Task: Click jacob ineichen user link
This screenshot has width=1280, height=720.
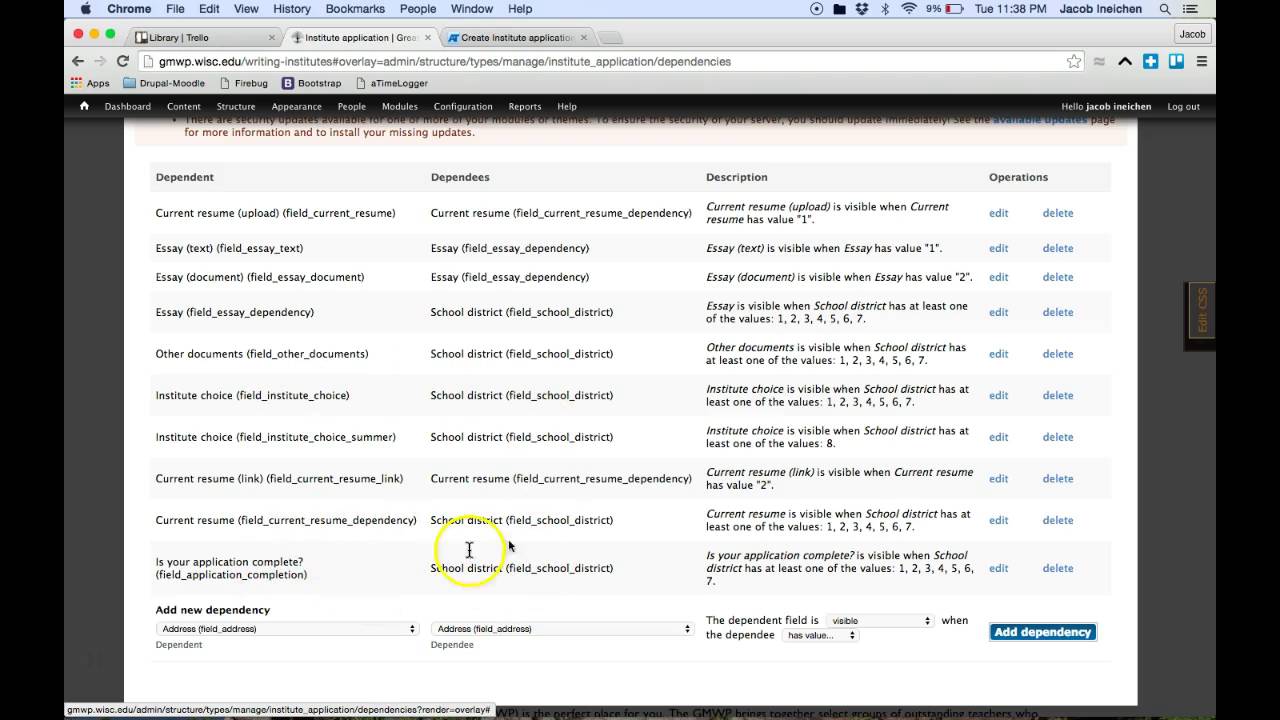Action: (1118, 106)
